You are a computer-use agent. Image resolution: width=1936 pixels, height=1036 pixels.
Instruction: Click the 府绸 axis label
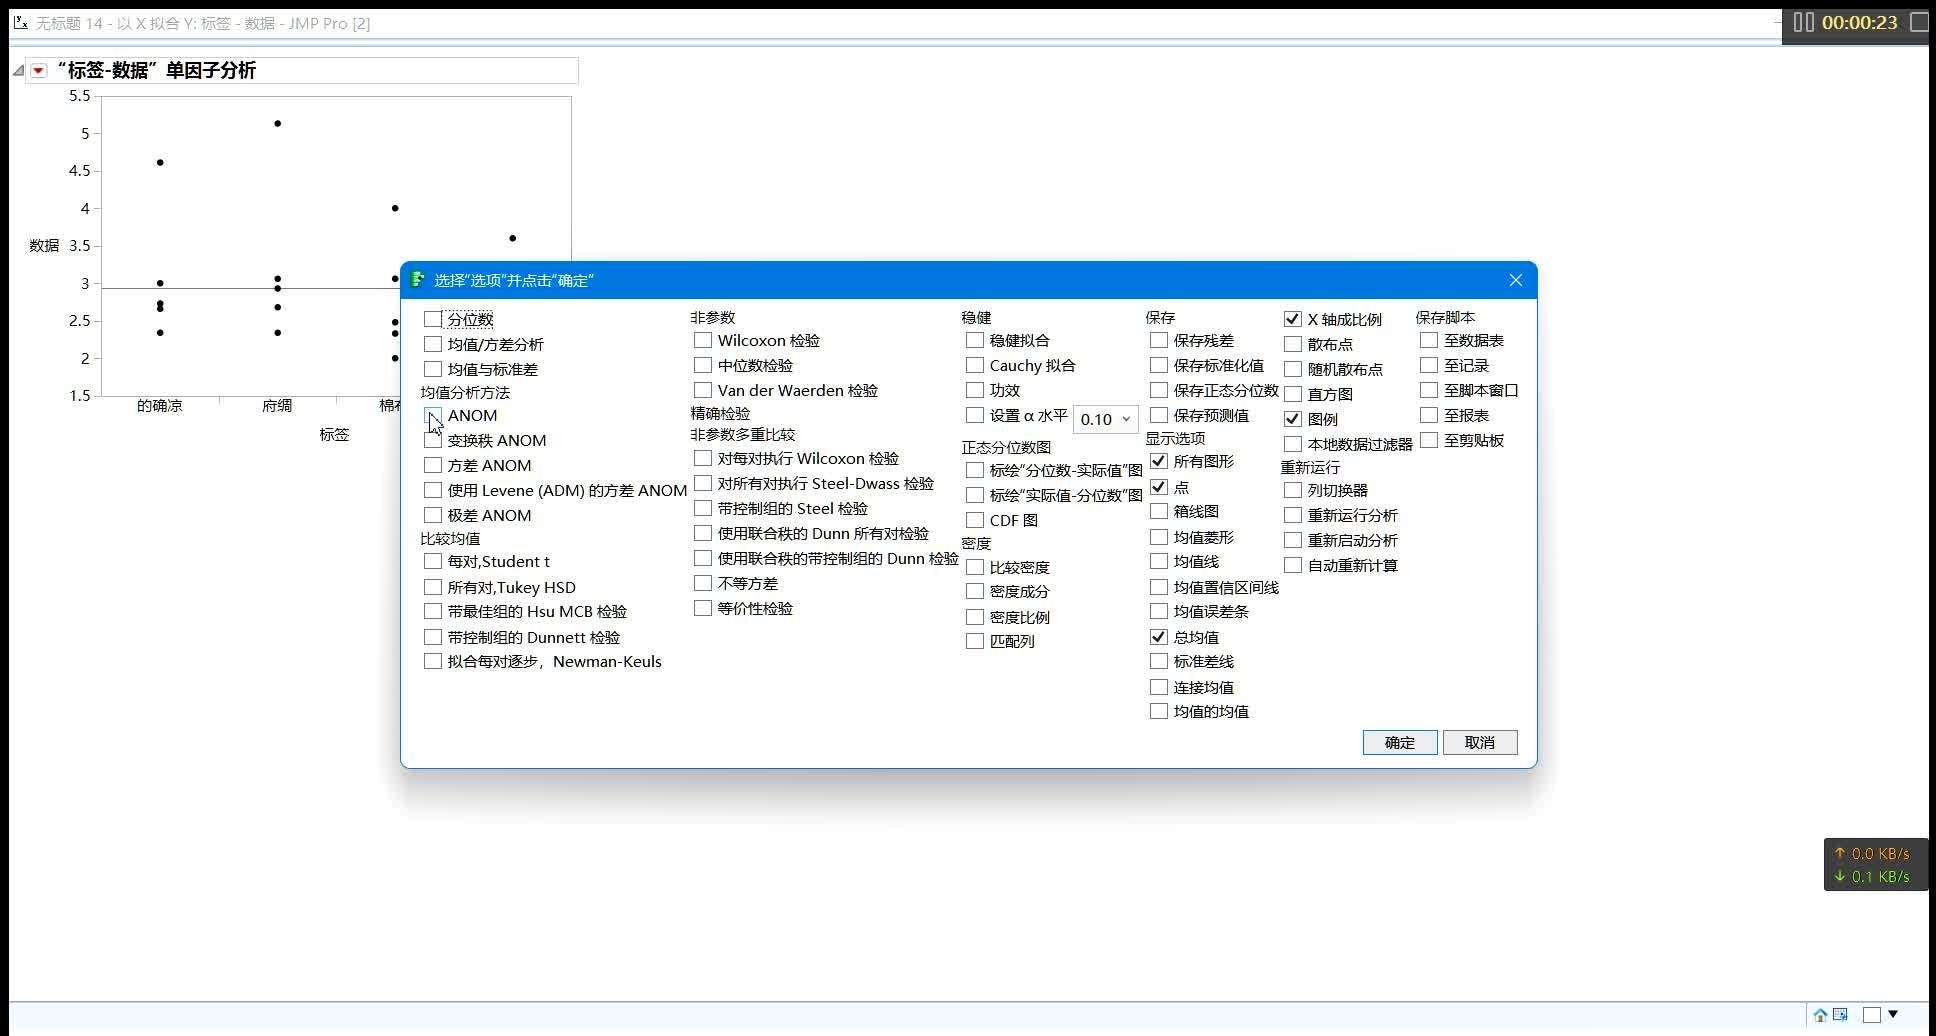277,405
